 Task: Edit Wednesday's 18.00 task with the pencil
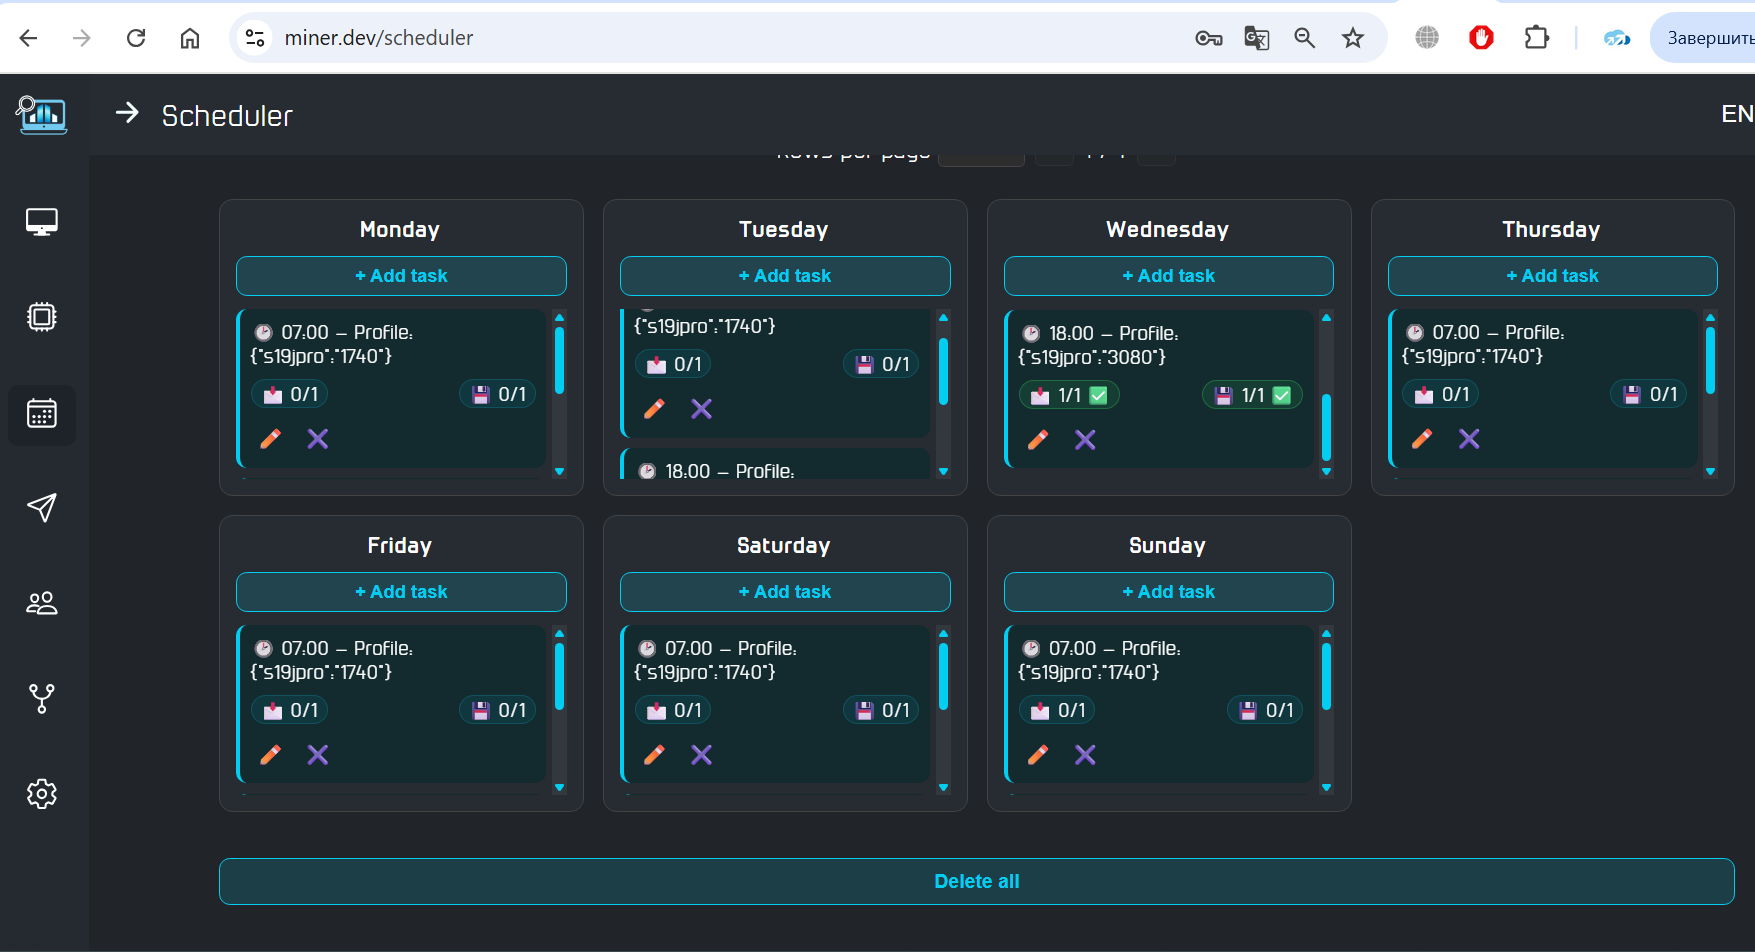[x=1038, y=440]
